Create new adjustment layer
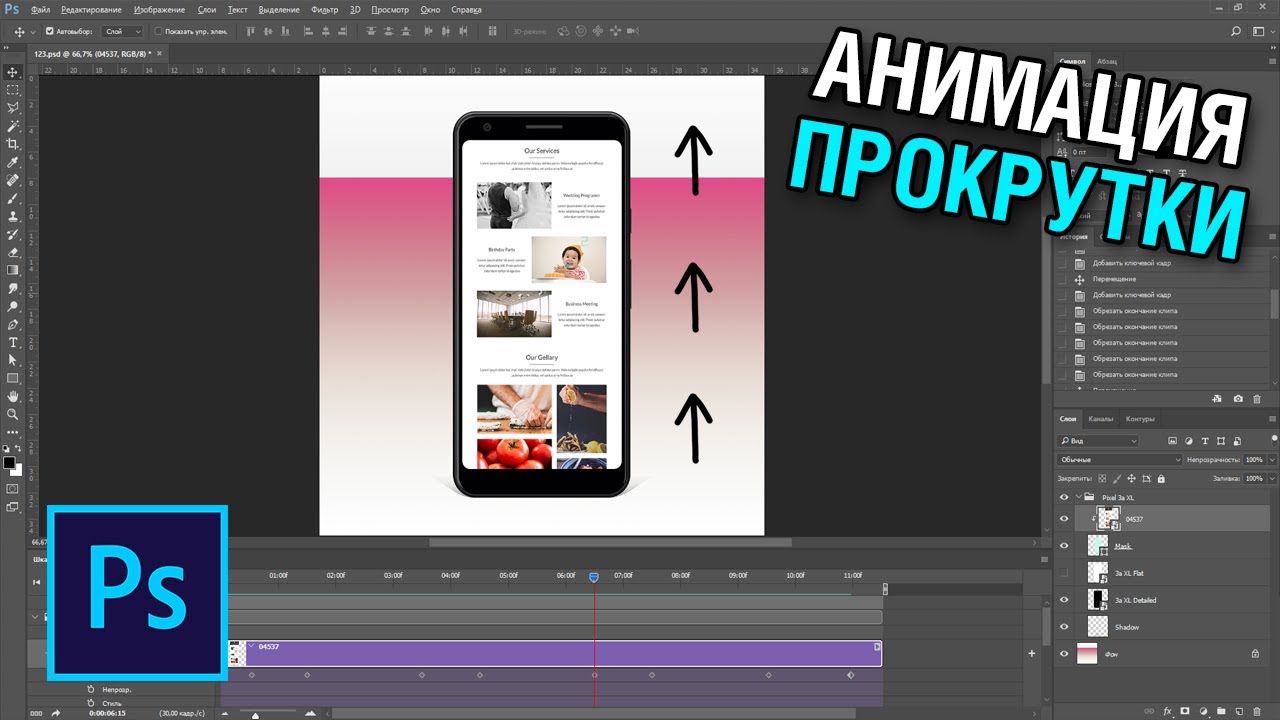The height and width of the screenshot is (720, 1280). click(1203, 712)
